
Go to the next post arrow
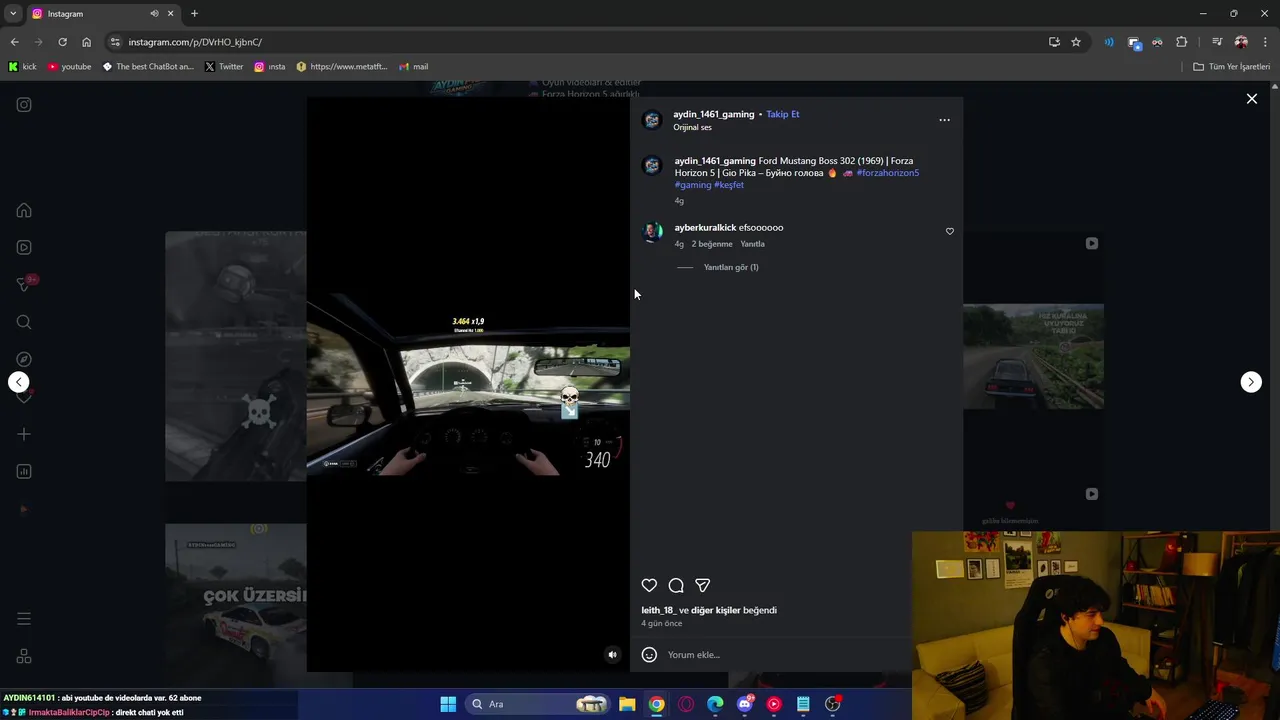pos(1251,382)
